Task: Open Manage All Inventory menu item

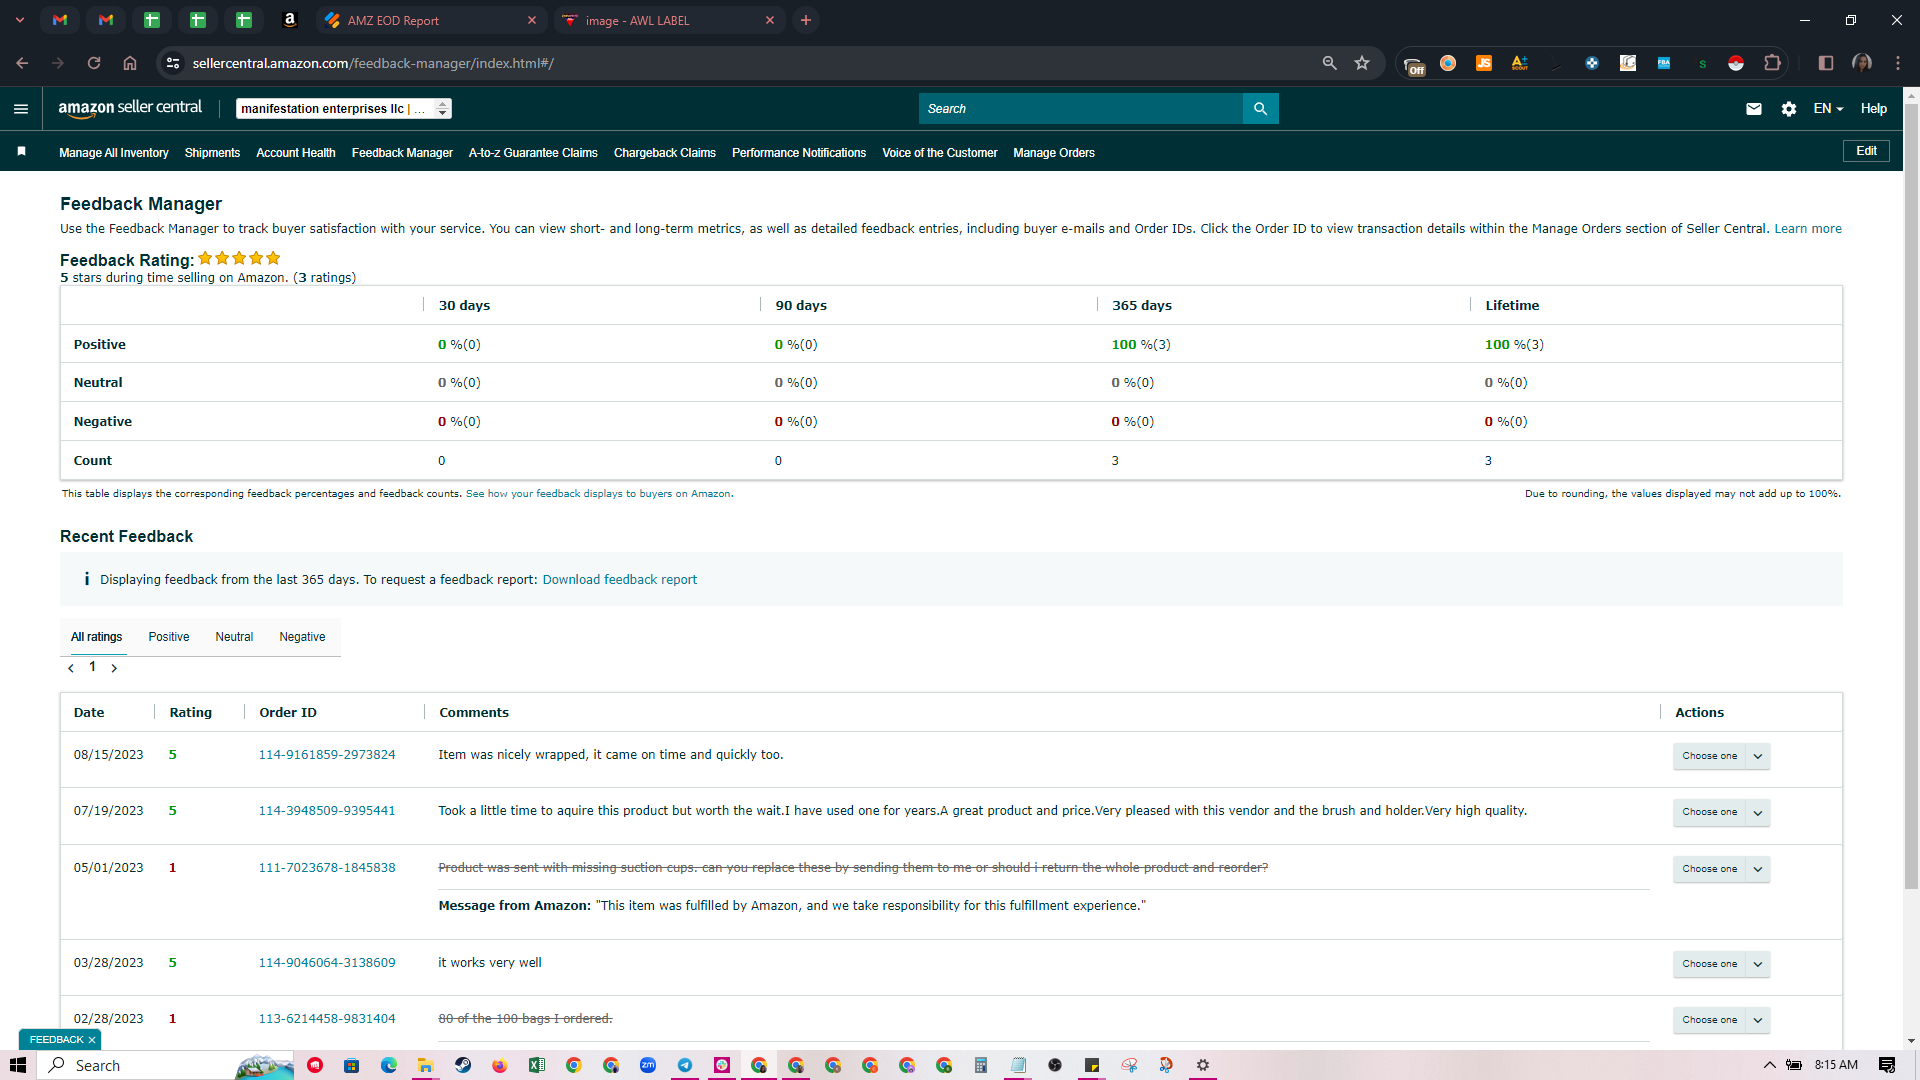Action: (114, 153)
